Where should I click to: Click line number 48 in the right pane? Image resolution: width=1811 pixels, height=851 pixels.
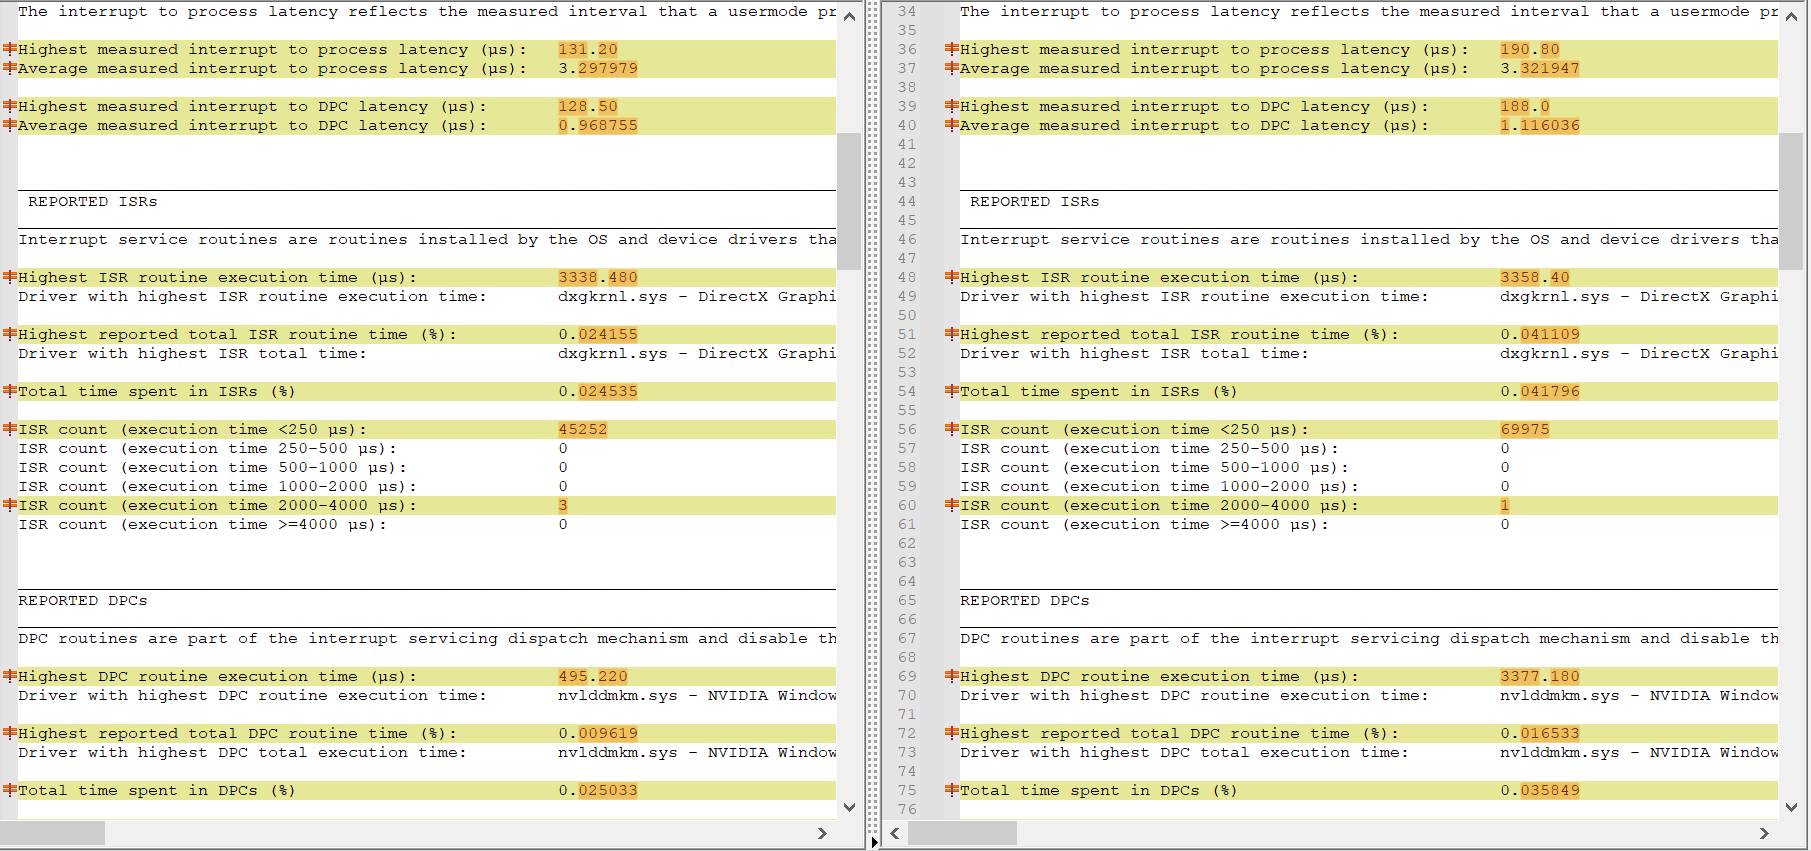pos(906,277)
